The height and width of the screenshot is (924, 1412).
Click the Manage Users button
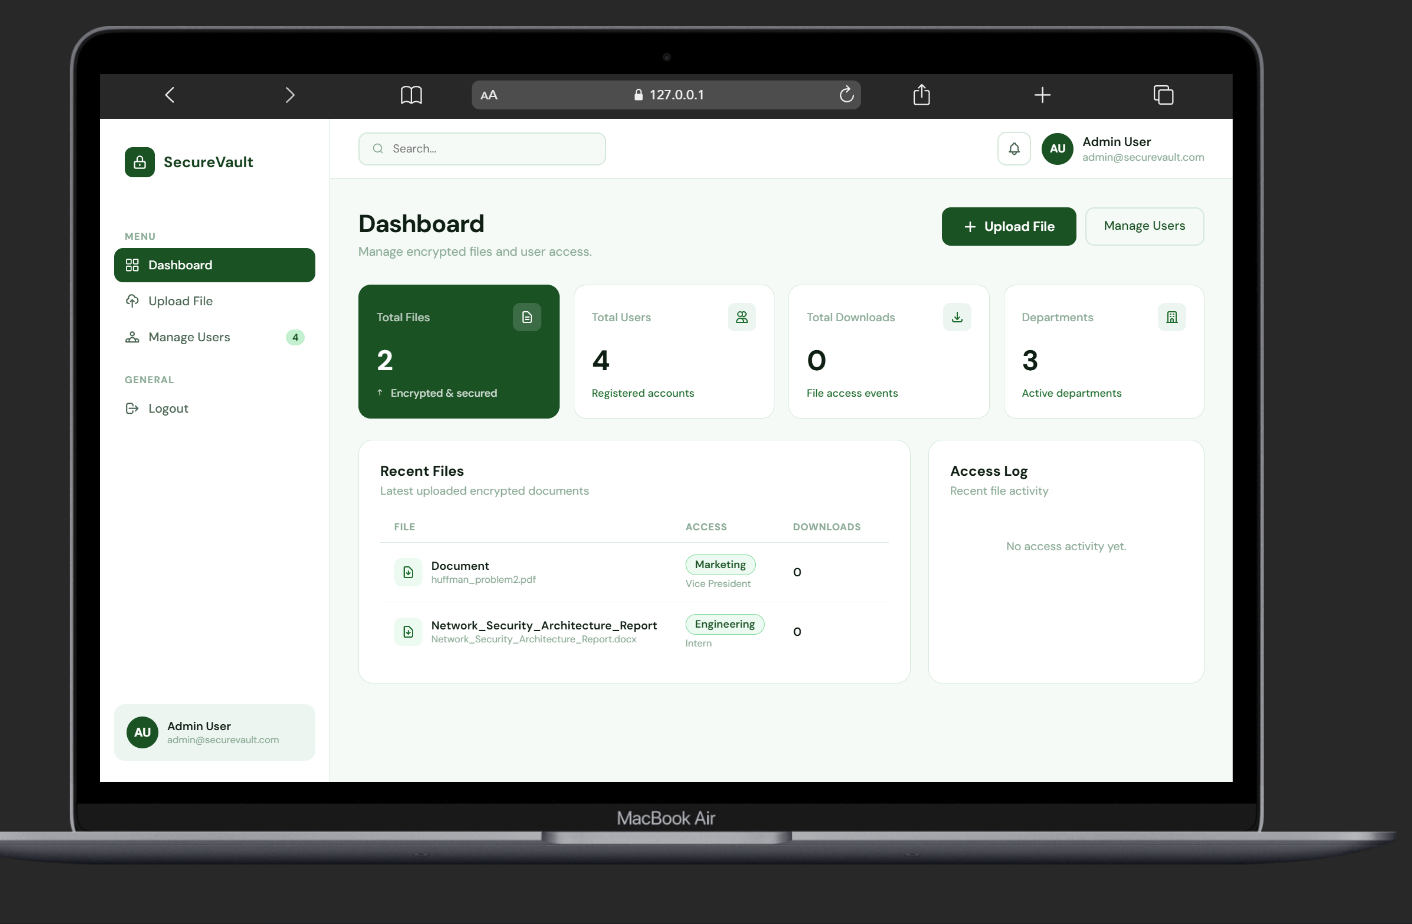1144,226
